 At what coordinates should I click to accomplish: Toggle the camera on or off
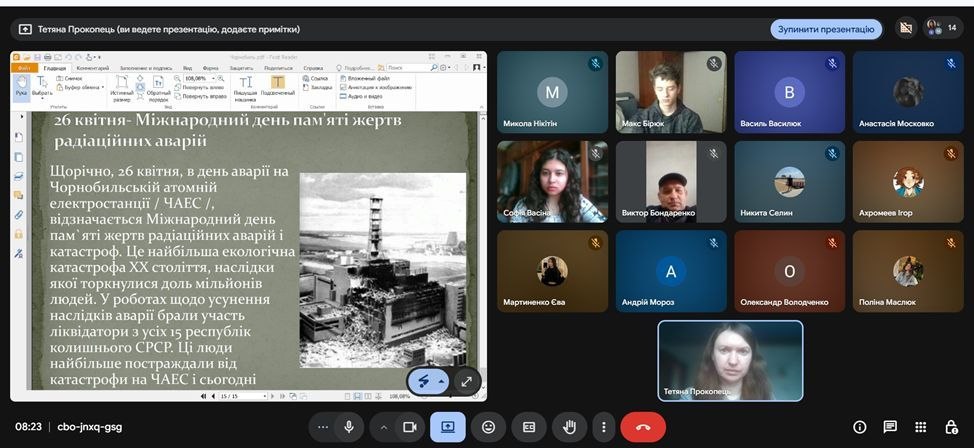point(408,427)
